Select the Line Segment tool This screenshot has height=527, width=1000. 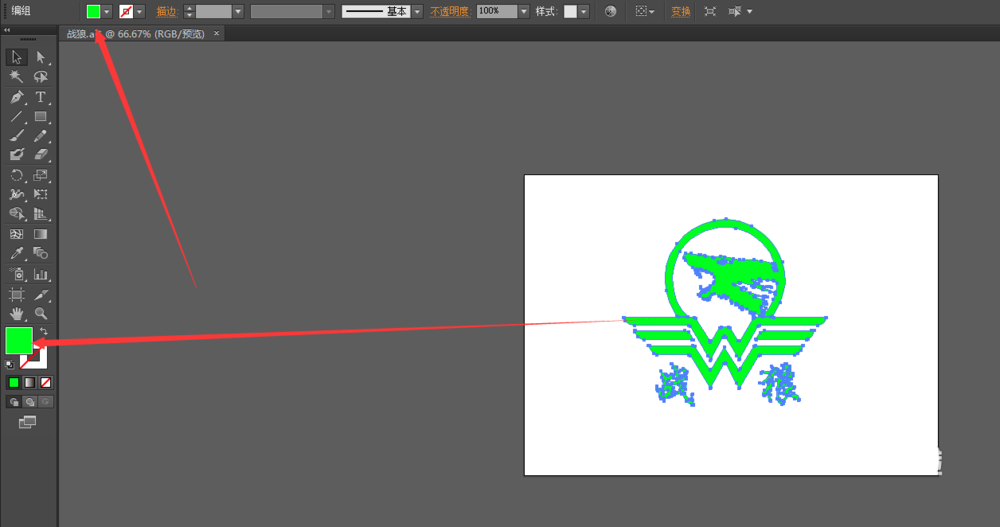click(16, 117)
